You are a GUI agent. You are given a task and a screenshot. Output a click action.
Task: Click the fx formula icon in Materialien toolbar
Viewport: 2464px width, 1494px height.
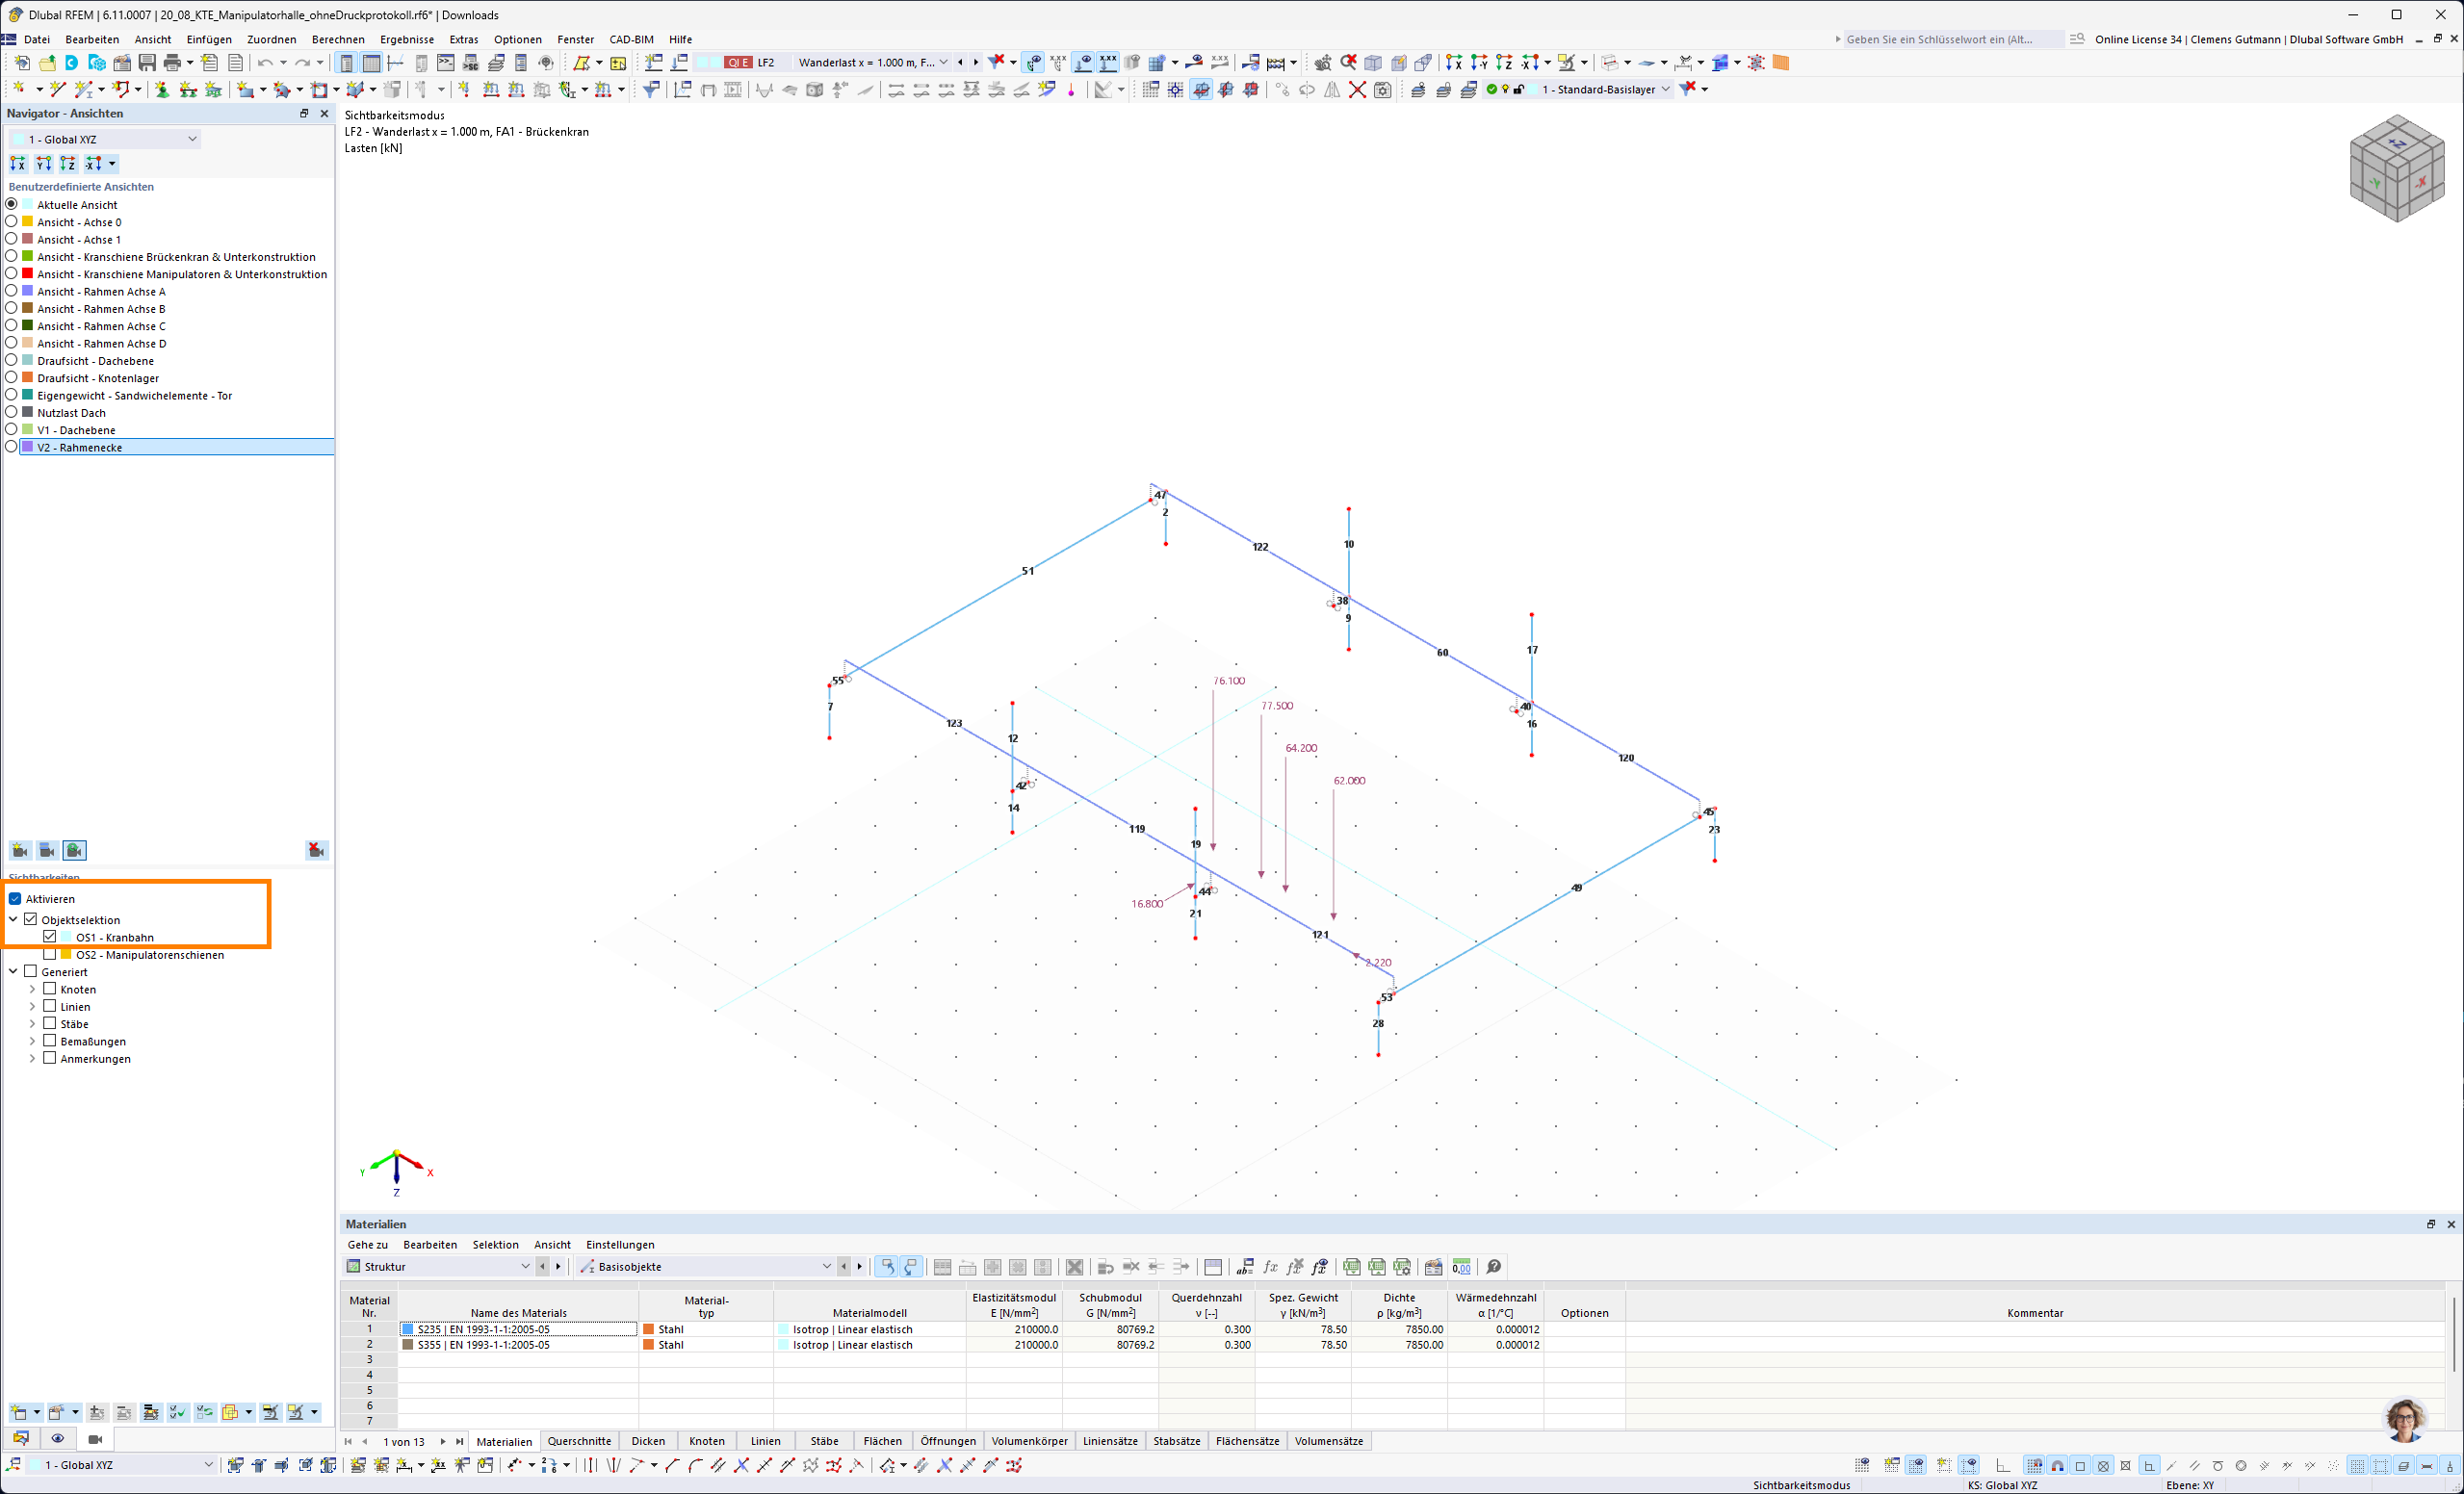point(1270,1267)
